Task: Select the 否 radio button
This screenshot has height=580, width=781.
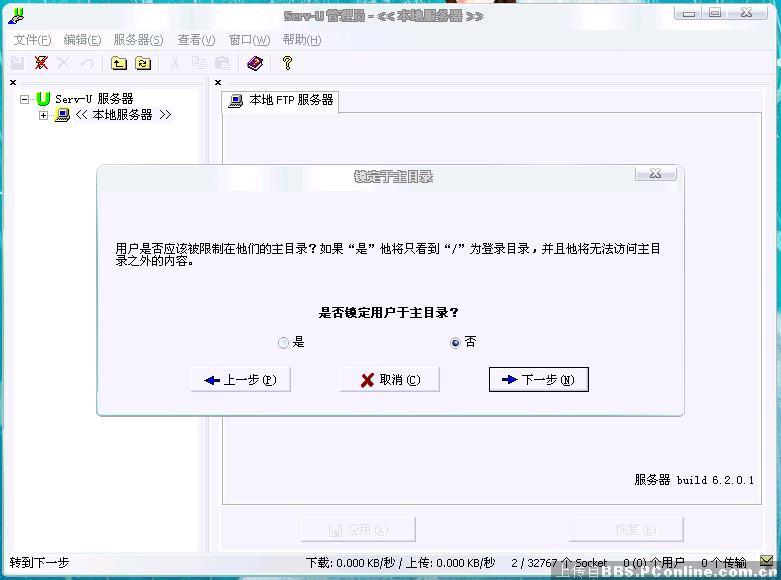Action: [456, 343]
